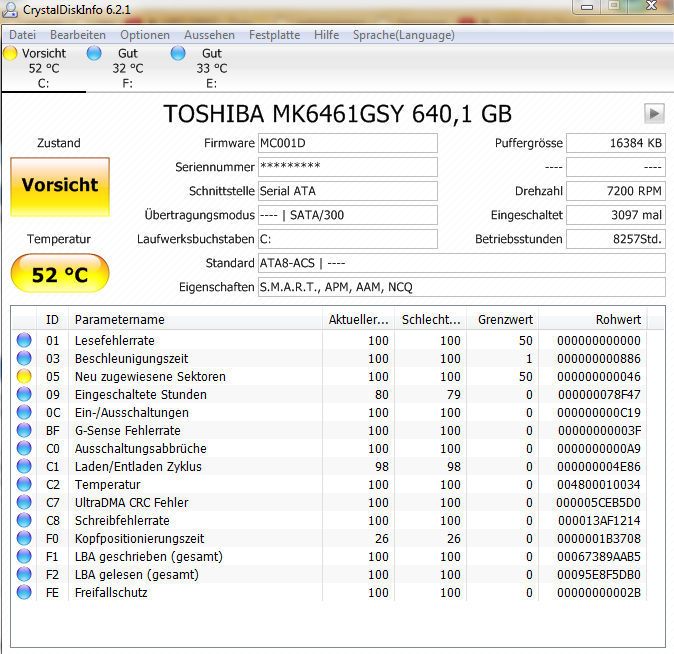The image size is (674, 654).
Task: Click yellow warning icon for Neu zugewiesene Sektoren
Action: pos(24,376)
